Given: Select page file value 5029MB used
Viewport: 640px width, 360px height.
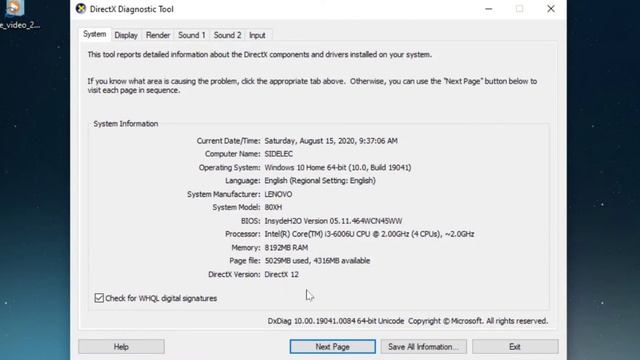Looking at the screenshot, I should [x=317, y=260].
